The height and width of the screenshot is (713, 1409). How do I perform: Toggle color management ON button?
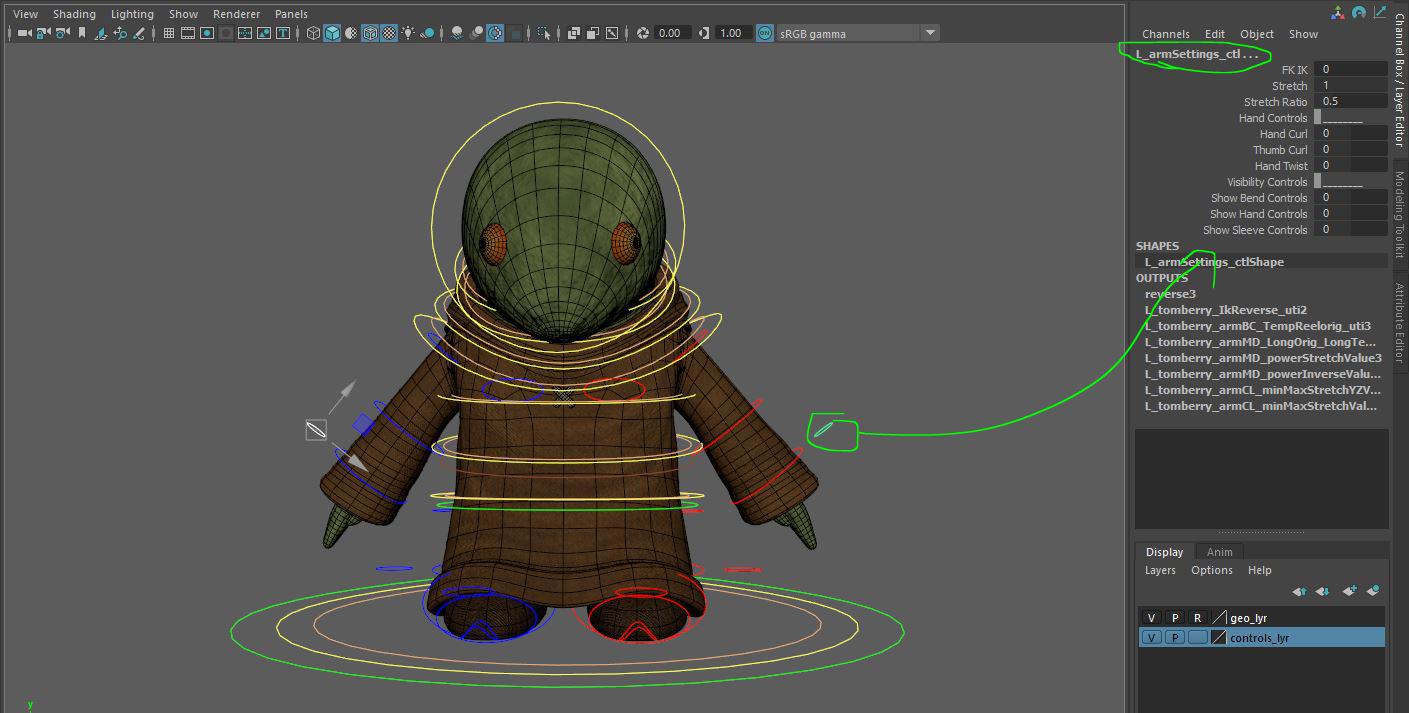point(765,33)
